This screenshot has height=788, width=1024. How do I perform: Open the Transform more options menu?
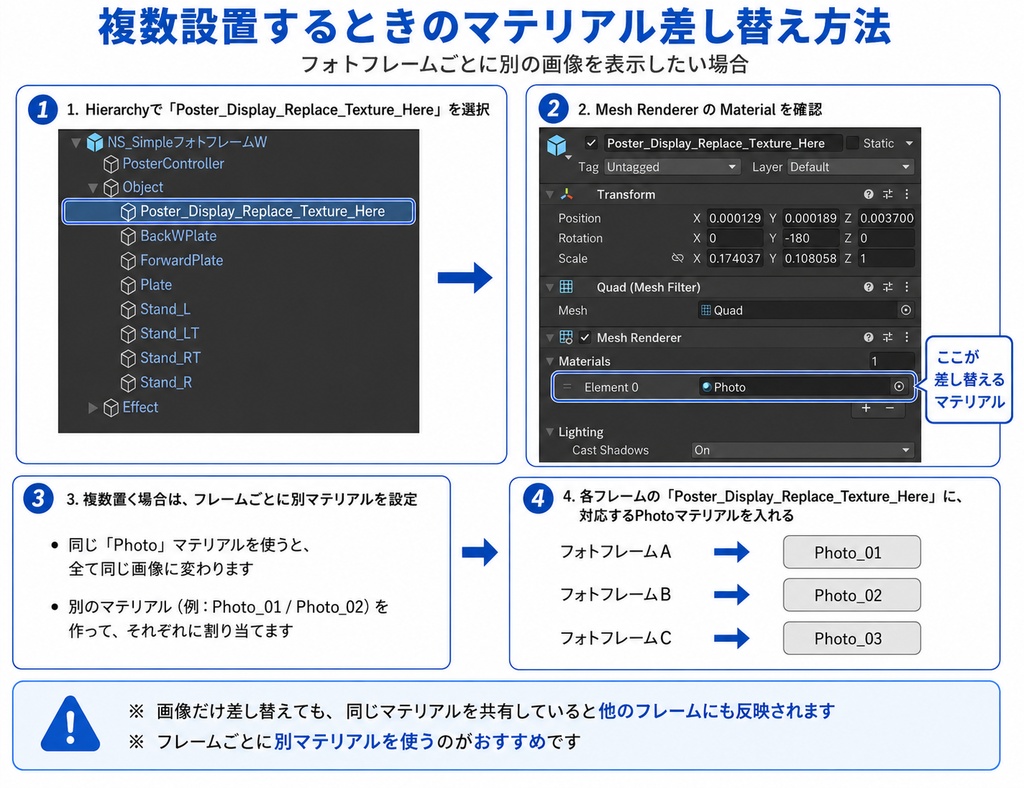click(906, 195)
